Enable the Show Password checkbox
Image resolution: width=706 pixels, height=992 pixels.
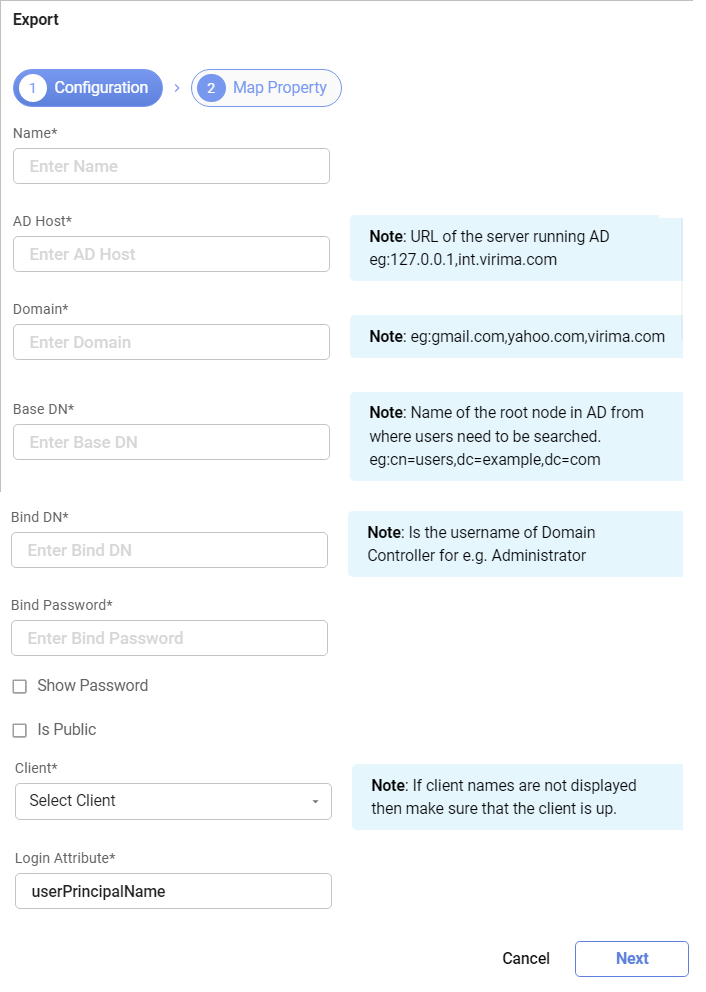pyautogui.click(x=19, y=687)
